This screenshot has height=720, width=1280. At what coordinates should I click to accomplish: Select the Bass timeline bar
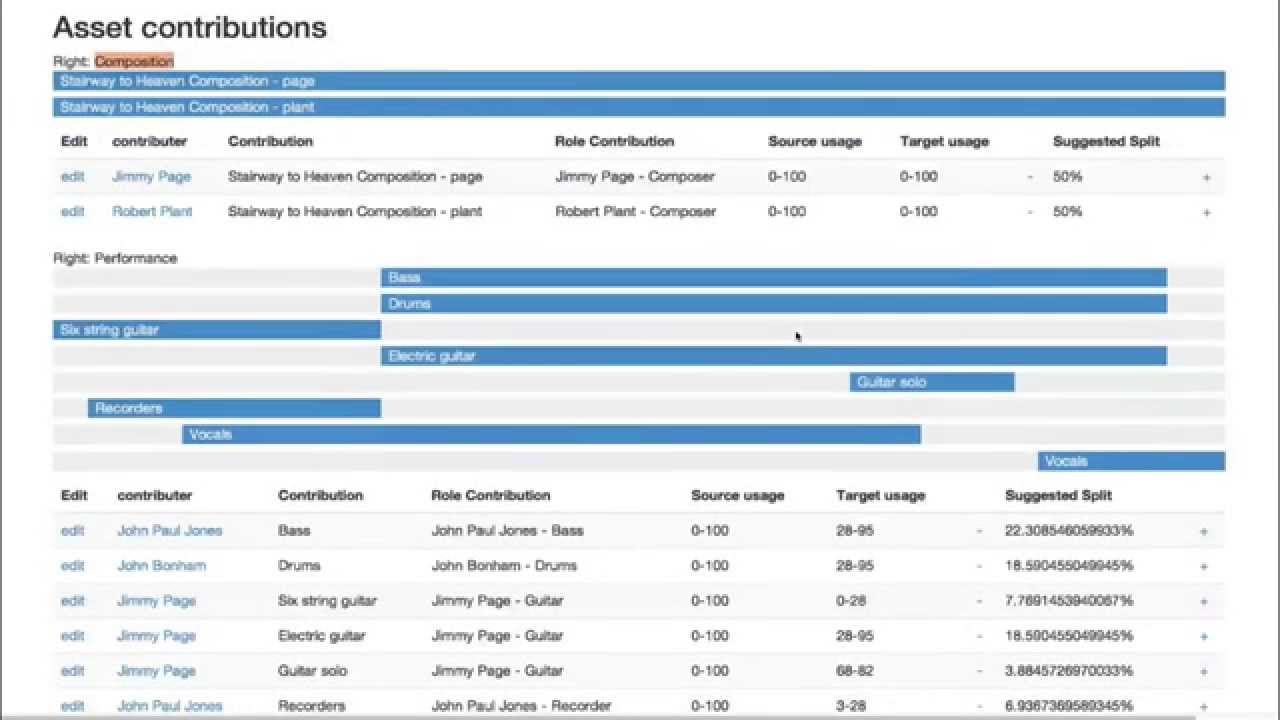coord(774,277)
